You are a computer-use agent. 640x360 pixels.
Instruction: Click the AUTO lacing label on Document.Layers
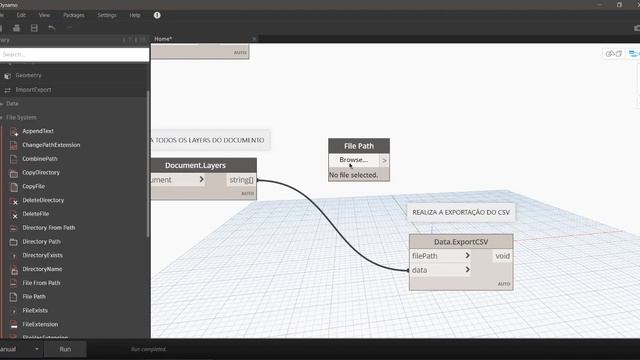247,193
